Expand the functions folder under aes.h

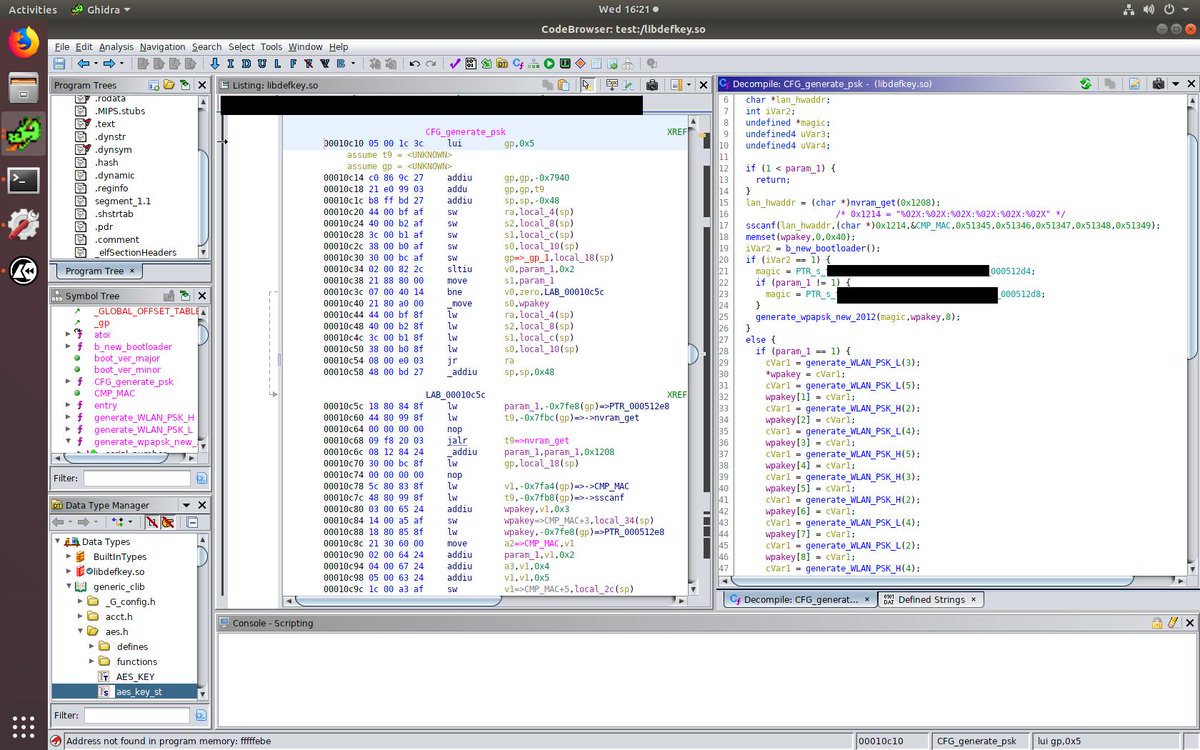(x=92, y=662)
